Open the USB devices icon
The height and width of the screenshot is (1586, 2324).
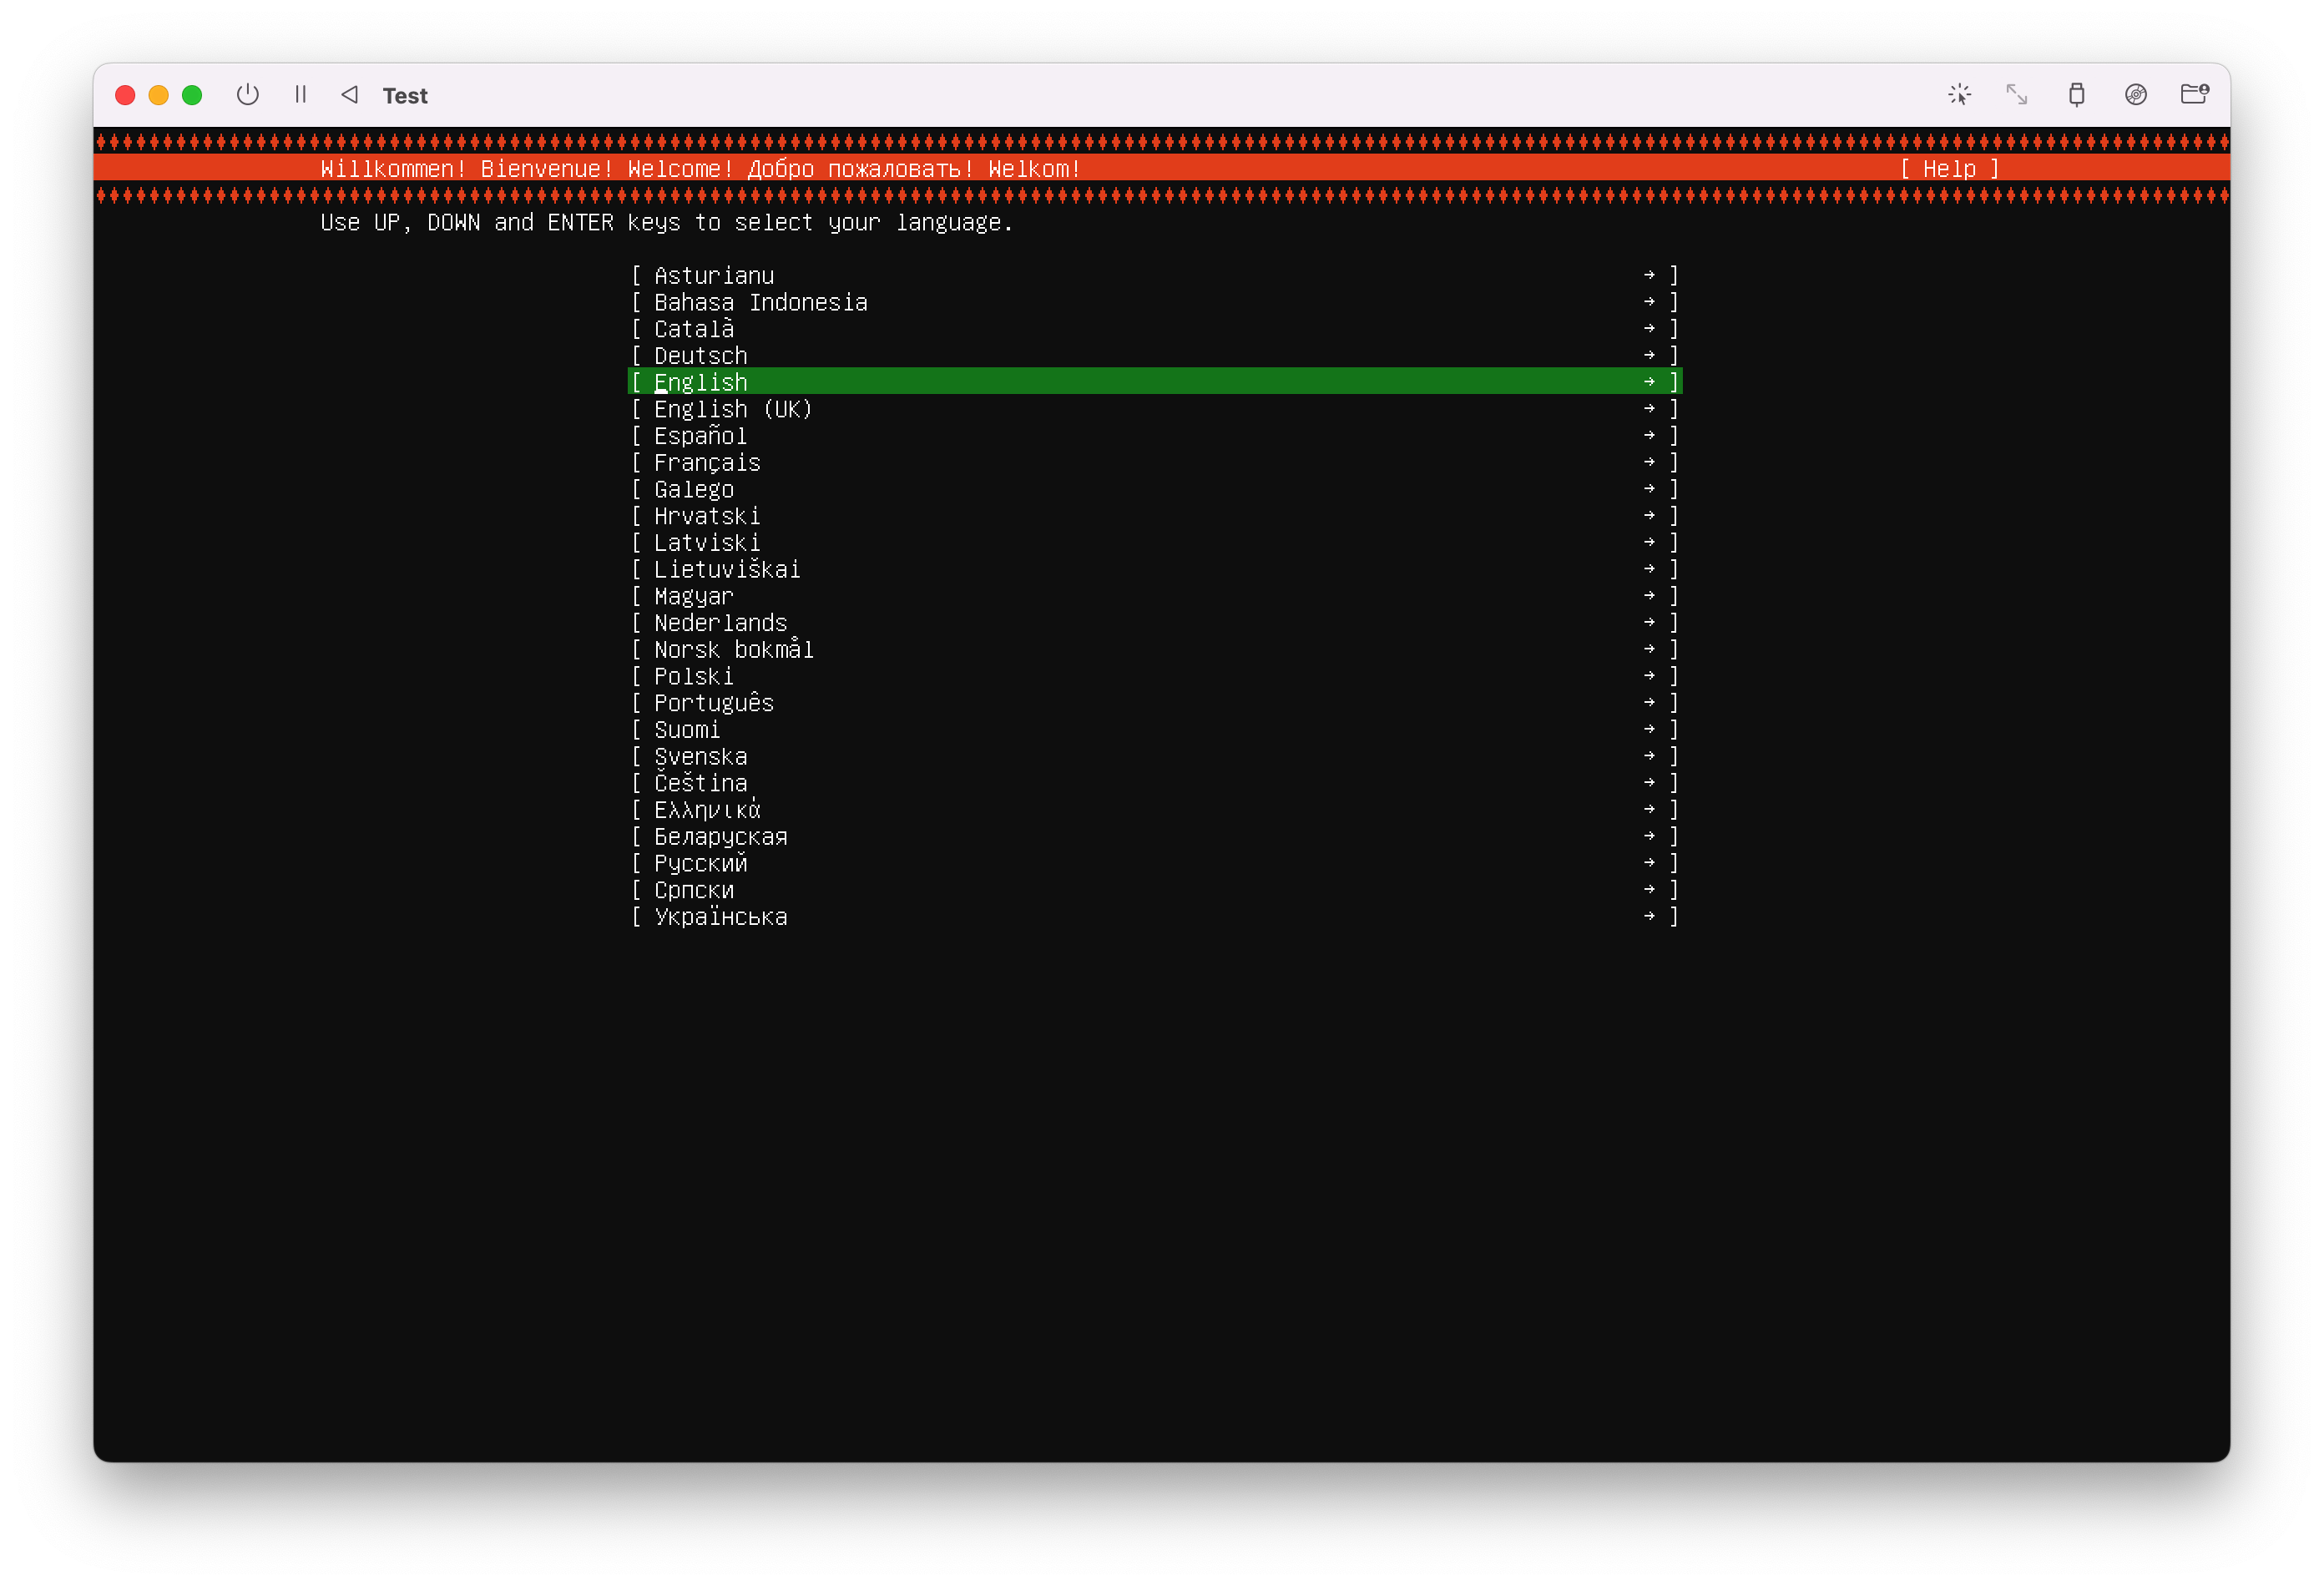pos(2076,95)
